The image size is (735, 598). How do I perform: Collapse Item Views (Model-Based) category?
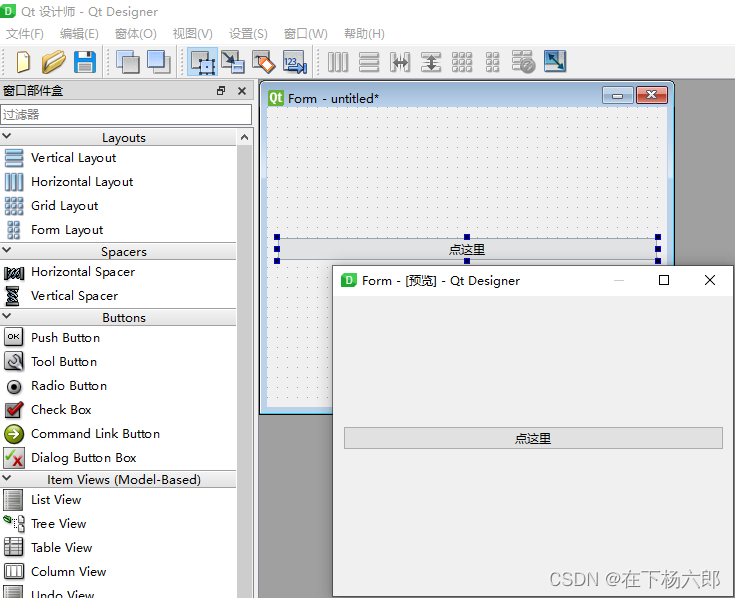pos(7,478)
